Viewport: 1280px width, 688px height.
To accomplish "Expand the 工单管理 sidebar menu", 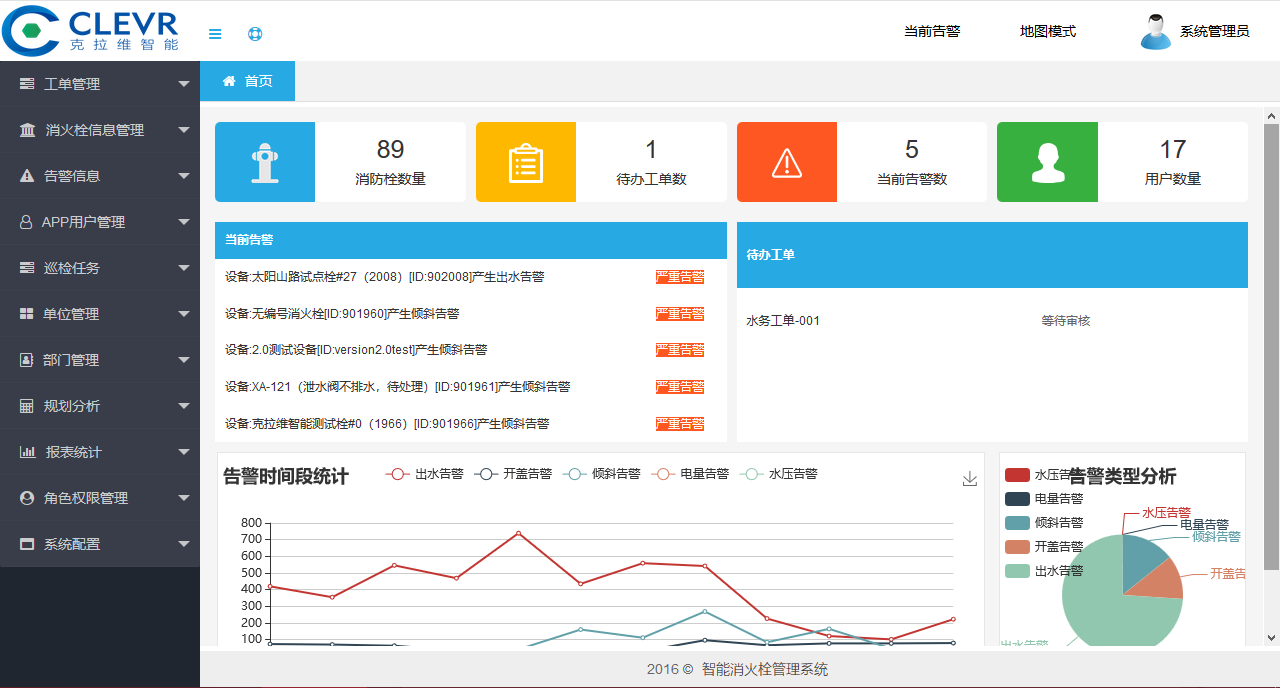I will 100,84.
